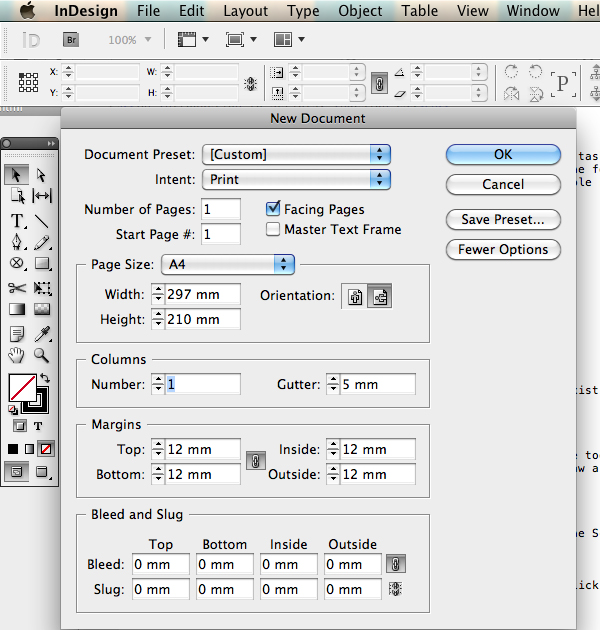Select the Rectangle Frame tool

coord(17,264)
